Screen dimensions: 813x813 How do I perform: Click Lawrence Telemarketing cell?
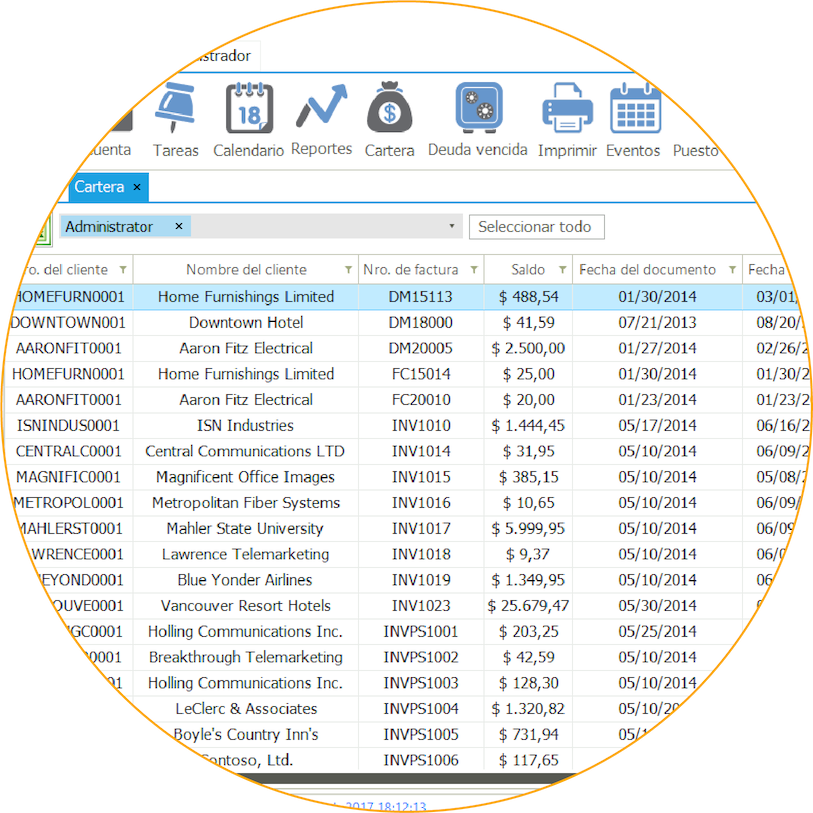[246, 554]
